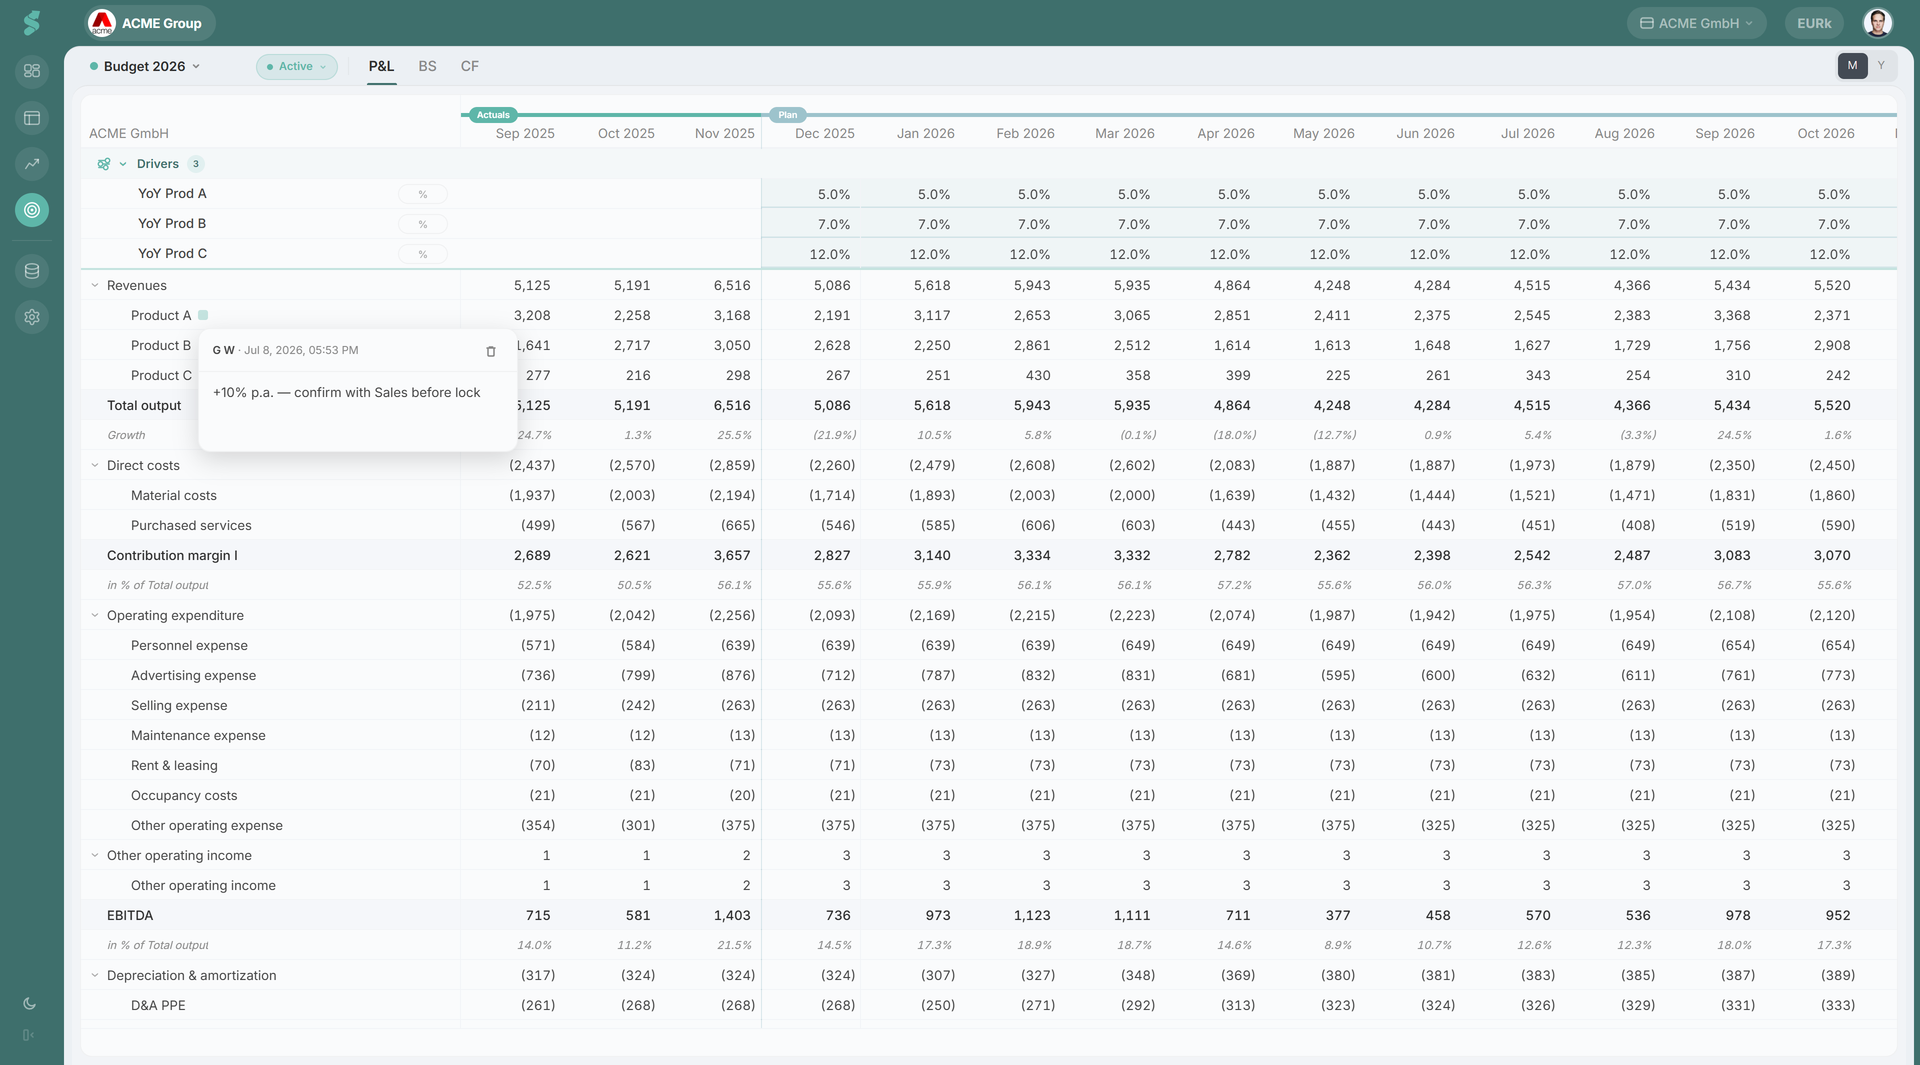
Task: Switch to monthly view with M toggle
Action: pos(1852,66)
